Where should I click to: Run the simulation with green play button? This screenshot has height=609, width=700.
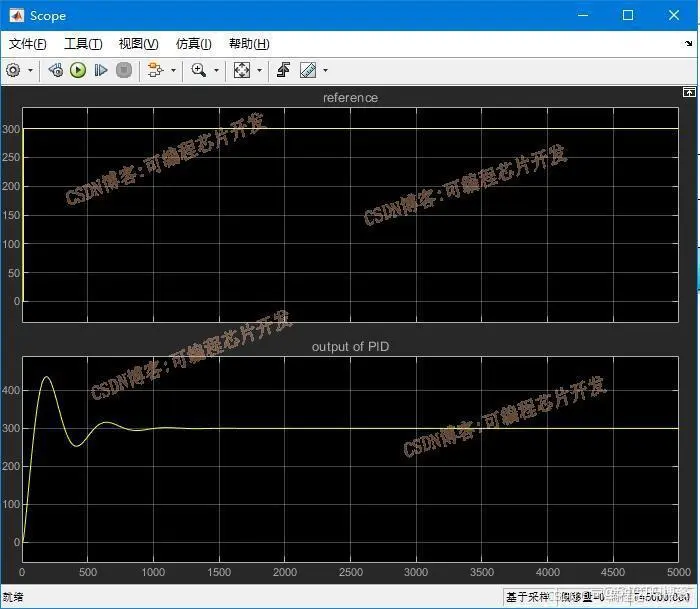(78, 70)
